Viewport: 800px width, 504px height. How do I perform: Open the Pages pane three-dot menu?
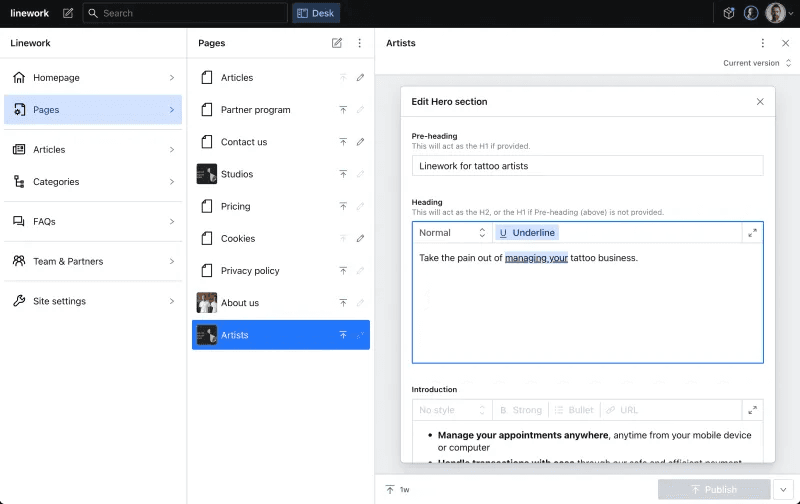360,43
